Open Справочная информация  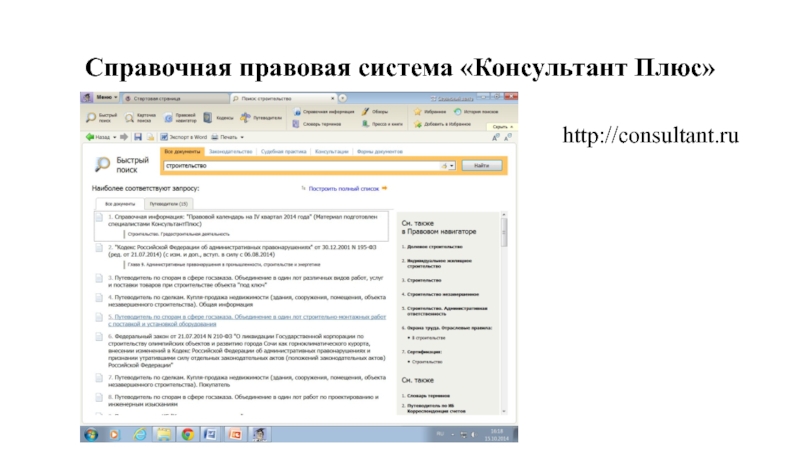[x=323, y=112]
